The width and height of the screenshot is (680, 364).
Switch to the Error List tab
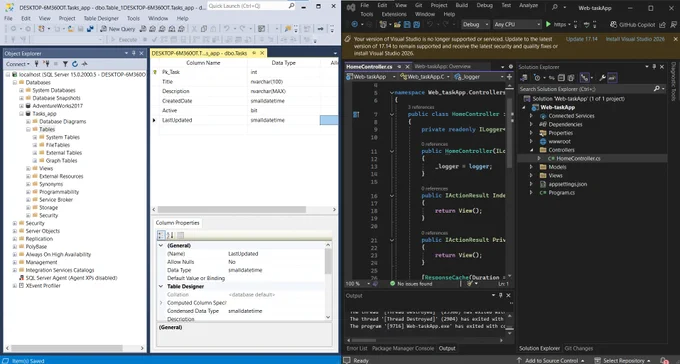[356, 348]
